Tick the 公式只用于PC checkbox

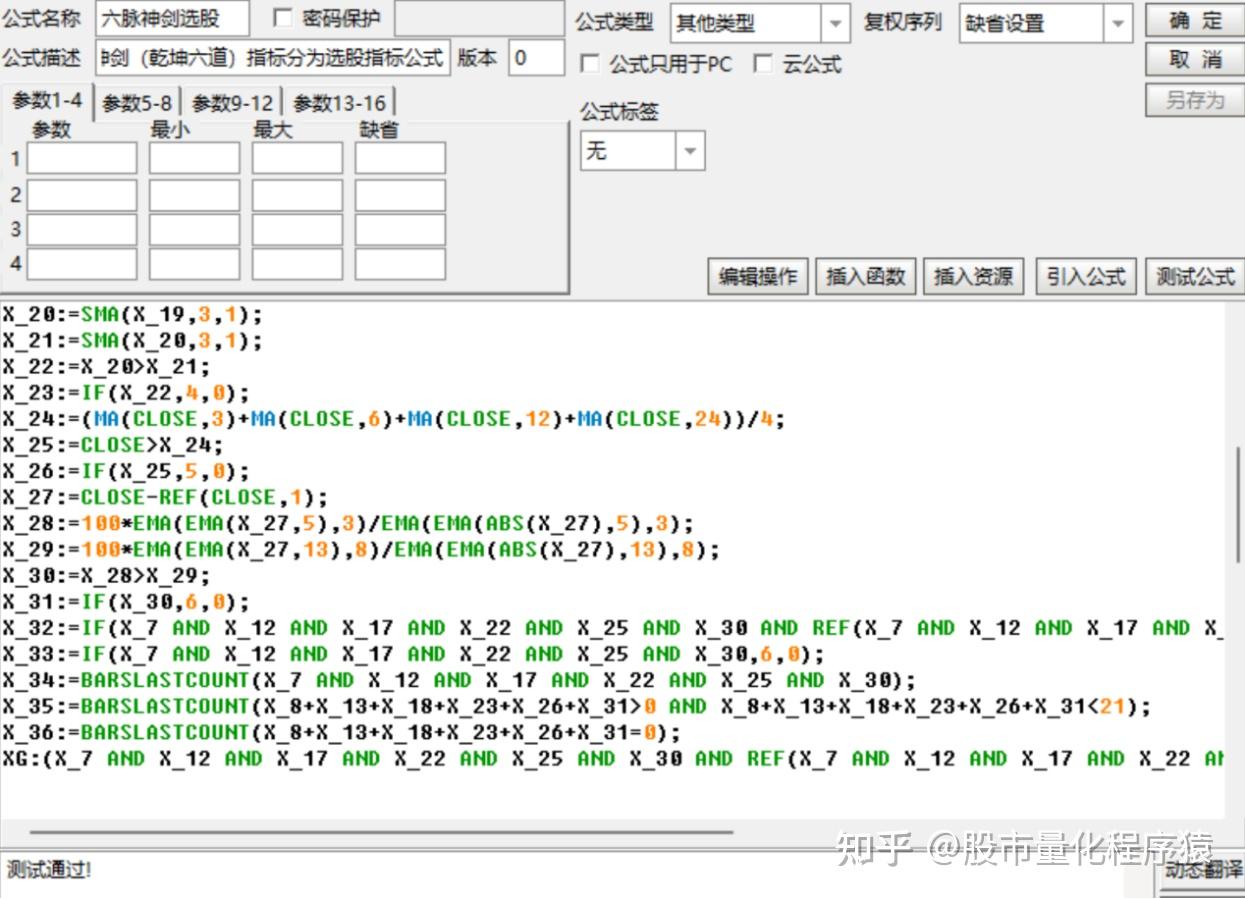click(590, 64)
